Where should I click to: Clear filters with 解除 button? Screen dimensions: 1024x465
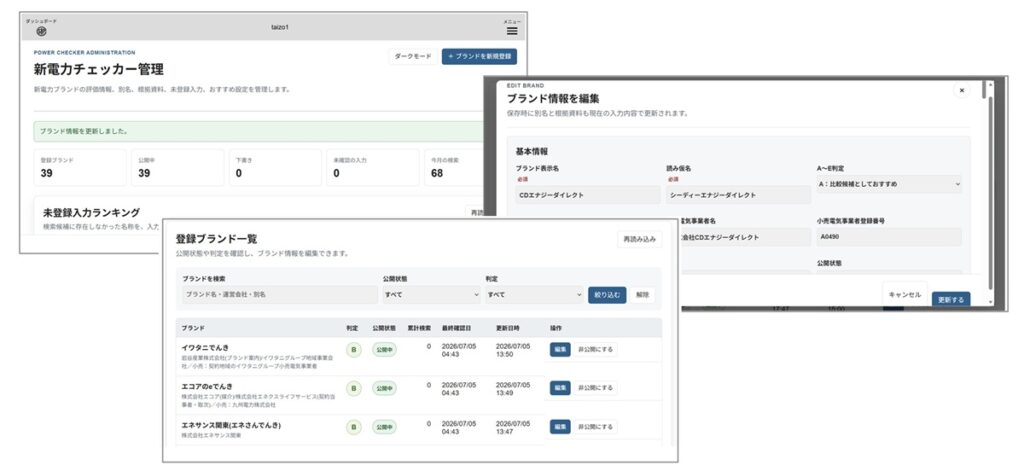tap(642, 295)
